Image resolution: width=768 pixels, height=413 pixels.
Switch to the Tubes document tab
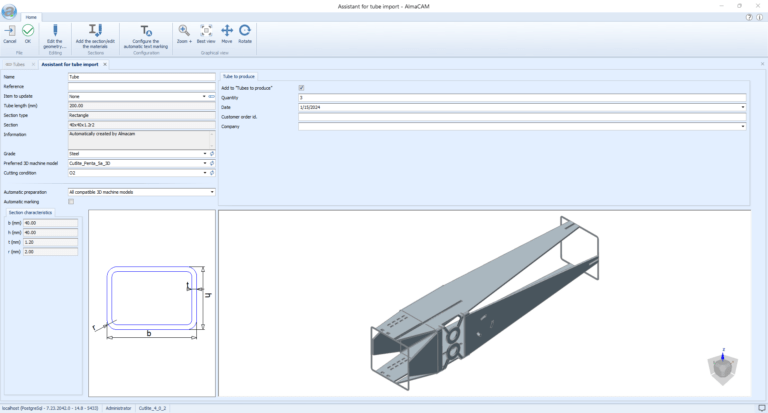click(18, 64)
